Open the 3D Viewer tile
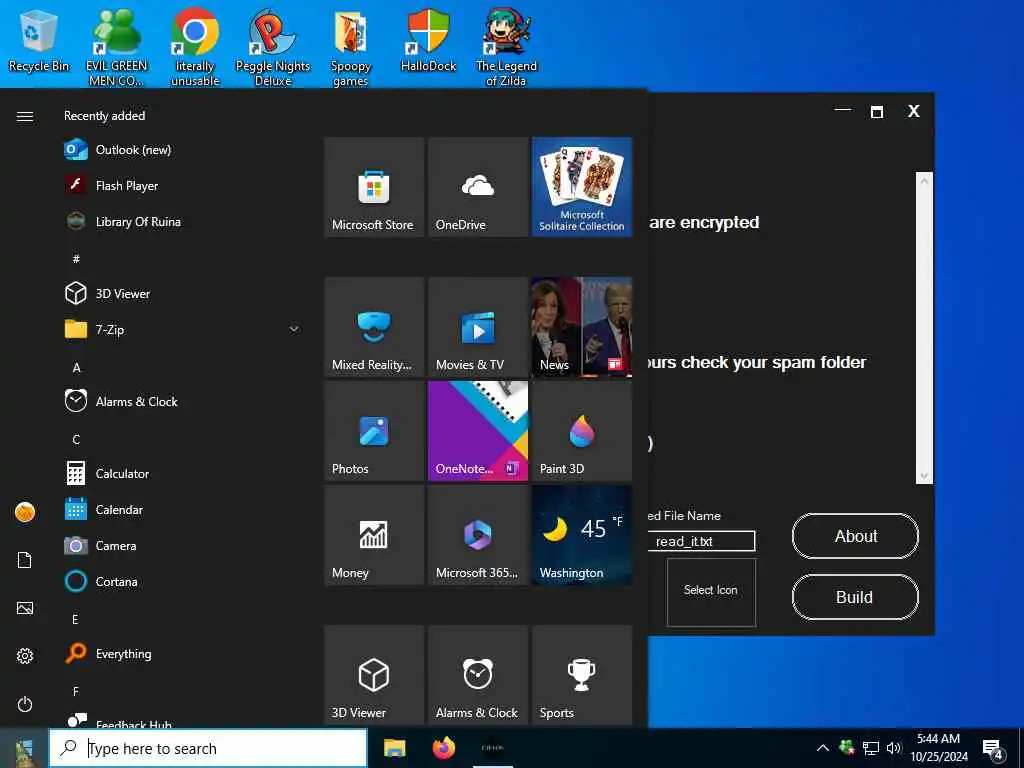Screen dimensions: 1024x768 [x=374, y=675]
